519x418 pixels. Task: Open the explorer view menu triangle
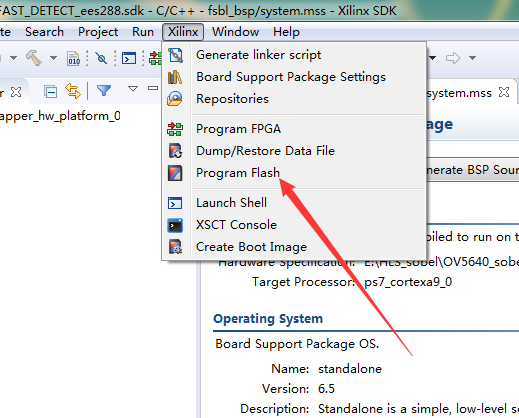coord(133,88)
